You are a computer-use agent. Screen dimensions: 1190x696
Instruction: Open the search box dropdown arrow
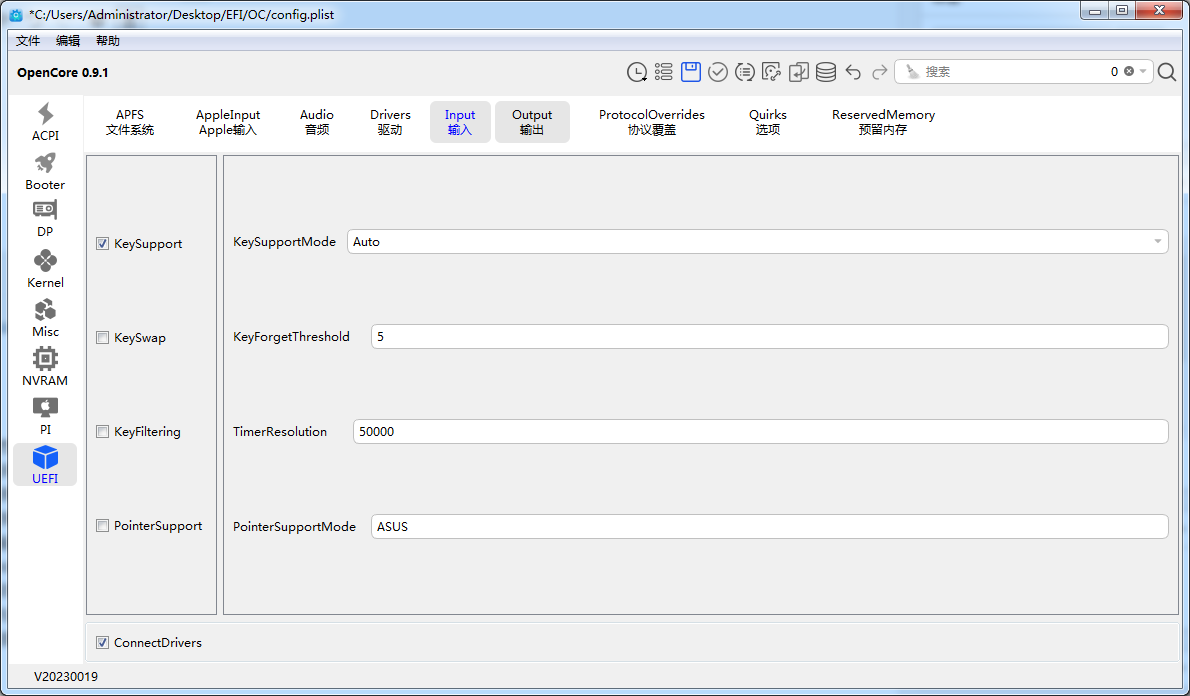[1144, 72]
